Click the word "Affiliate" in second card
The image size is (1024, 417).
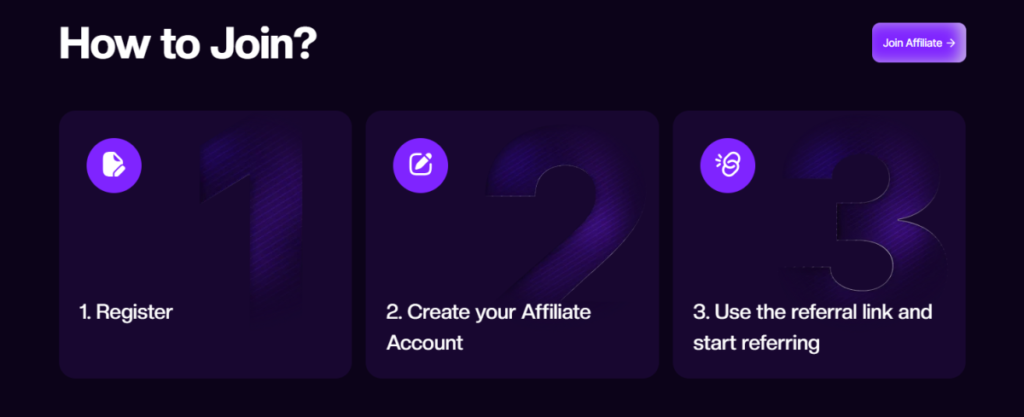point(556,312)
